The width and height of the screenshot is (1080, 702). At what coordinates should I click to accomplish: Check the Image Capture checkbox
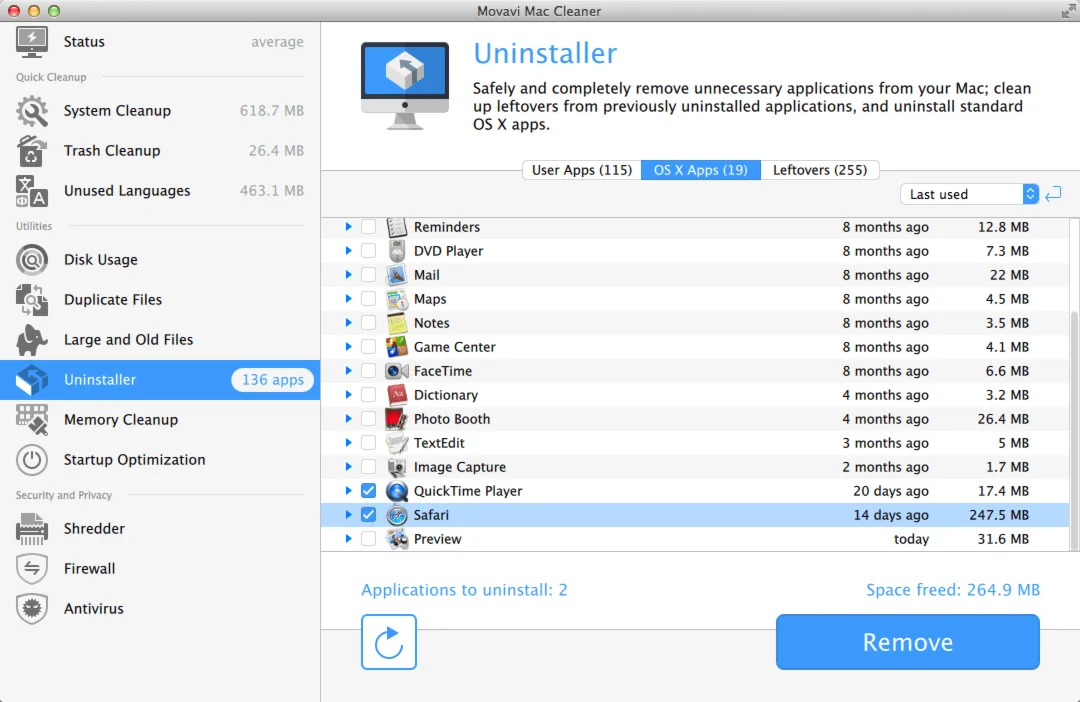click(x=368, y=466)
